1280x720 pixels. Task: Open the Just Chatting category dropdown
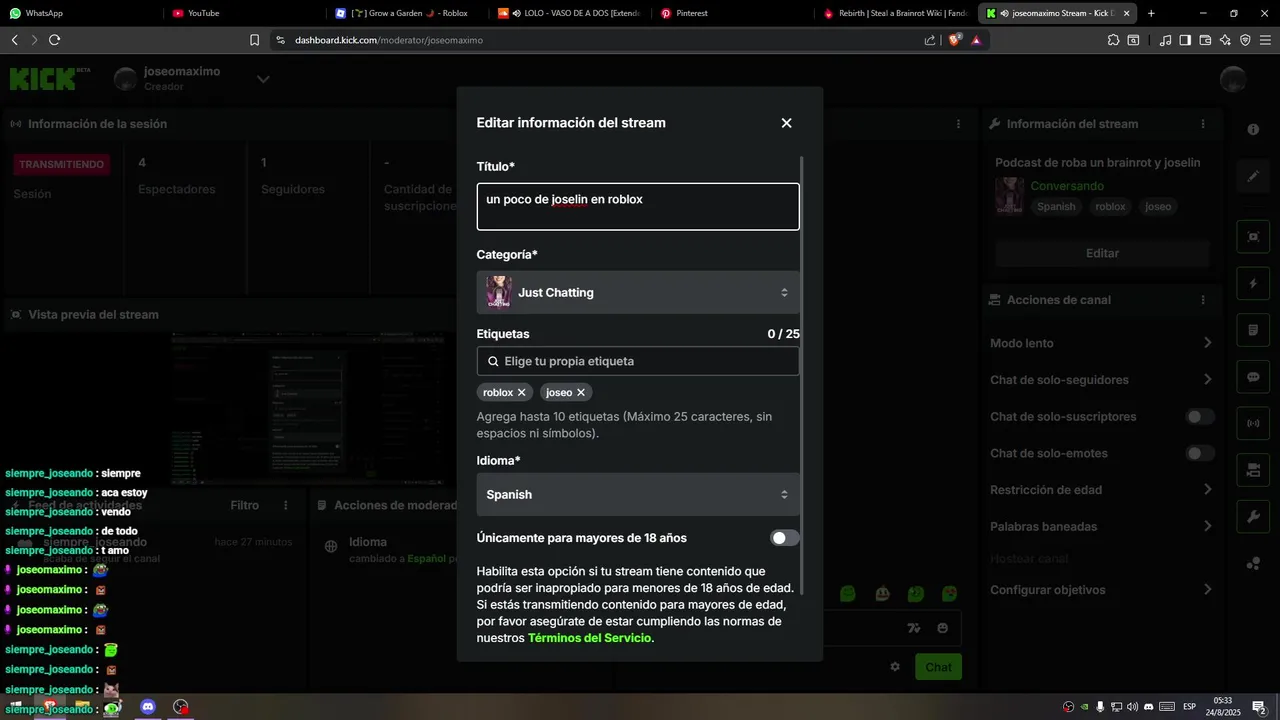(x=638, y=293)
